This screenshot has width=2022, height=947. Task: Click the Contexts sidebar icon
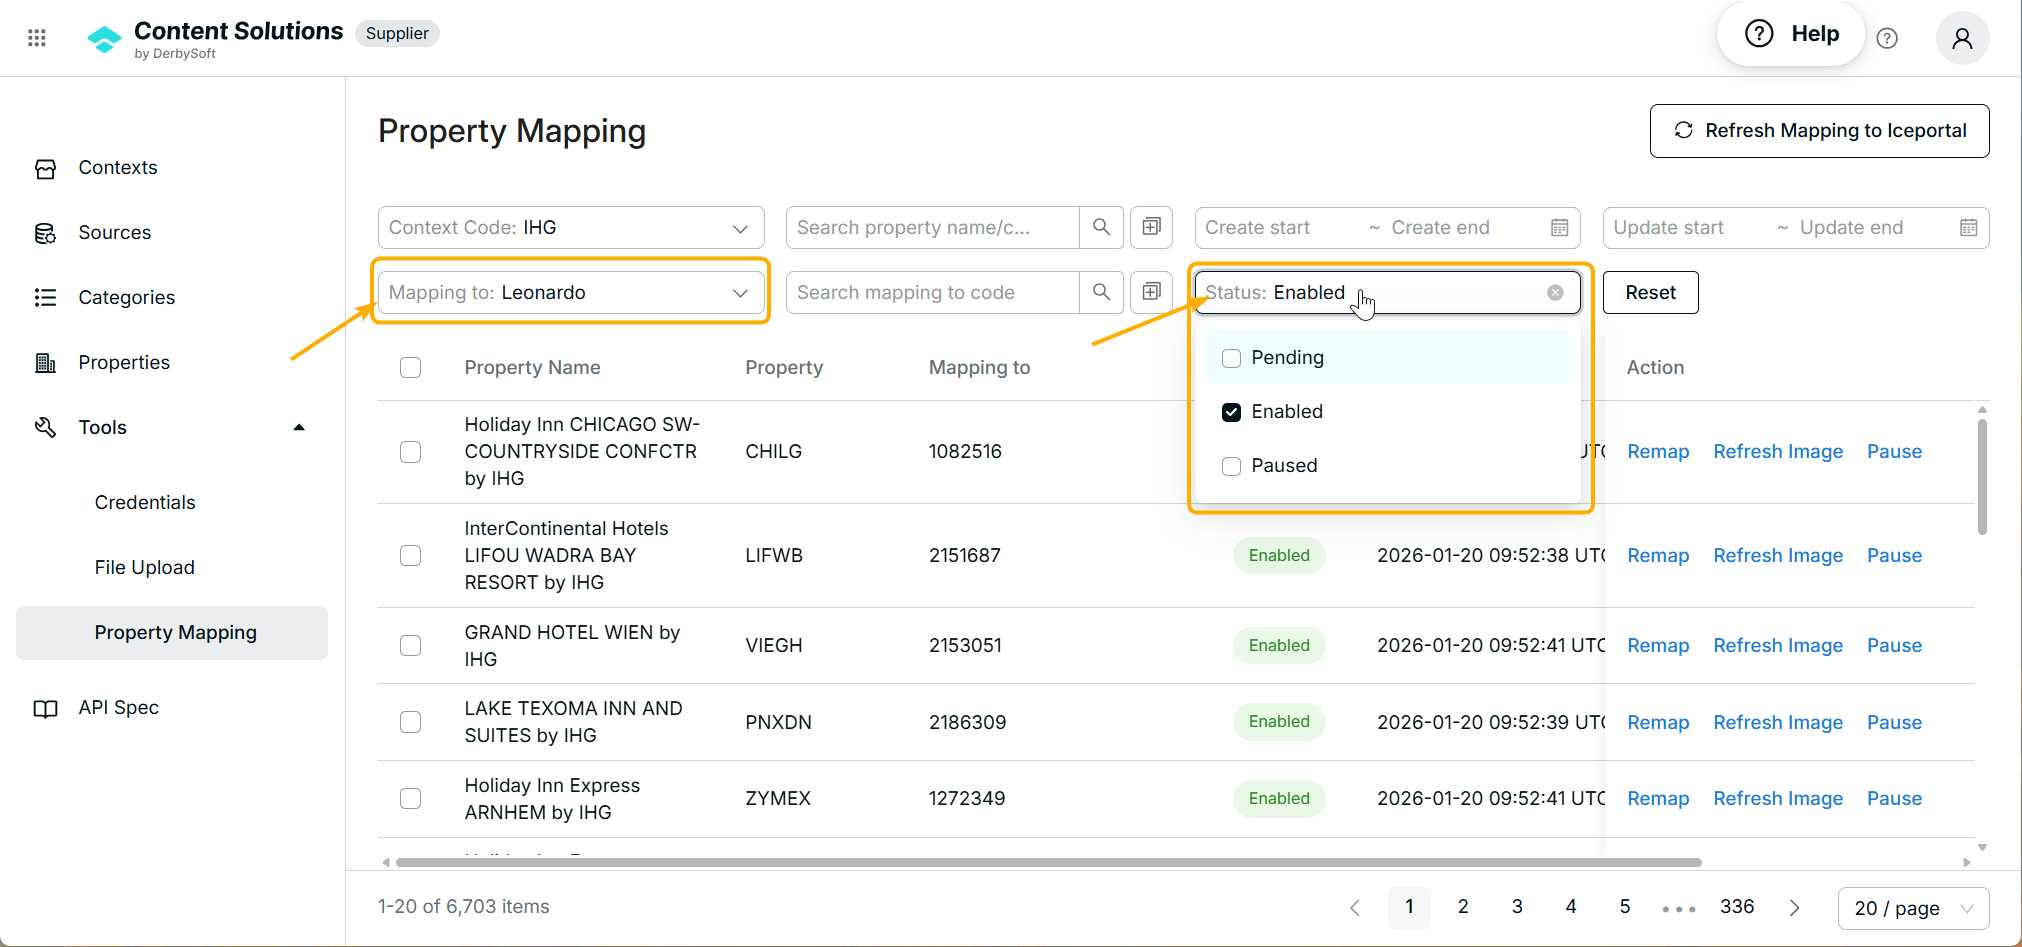coord(45,168)
